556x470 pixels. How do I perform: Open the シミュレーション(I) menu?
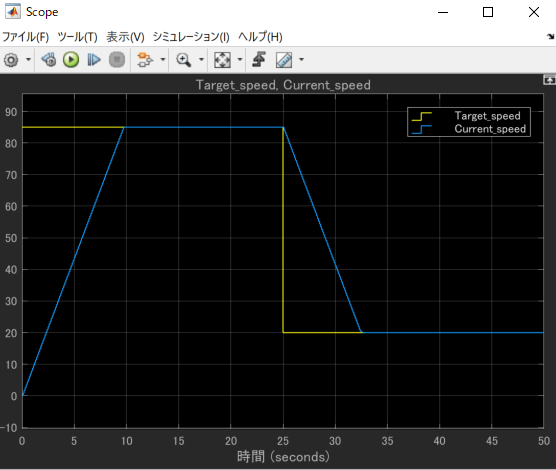coord(191,37)
